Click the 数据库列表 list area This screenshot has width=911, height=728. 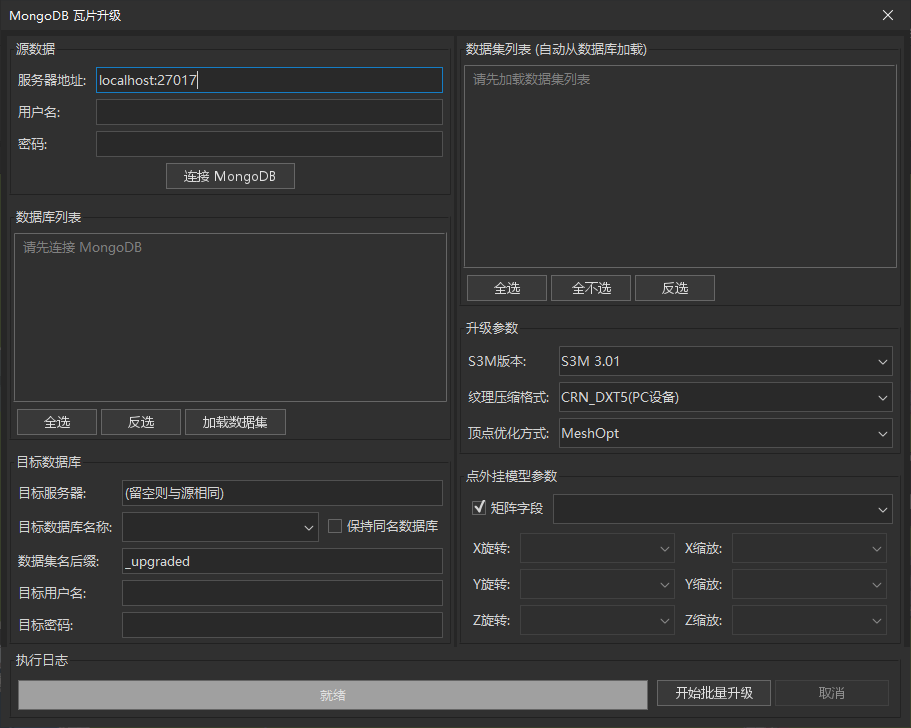tap(230, 317)
